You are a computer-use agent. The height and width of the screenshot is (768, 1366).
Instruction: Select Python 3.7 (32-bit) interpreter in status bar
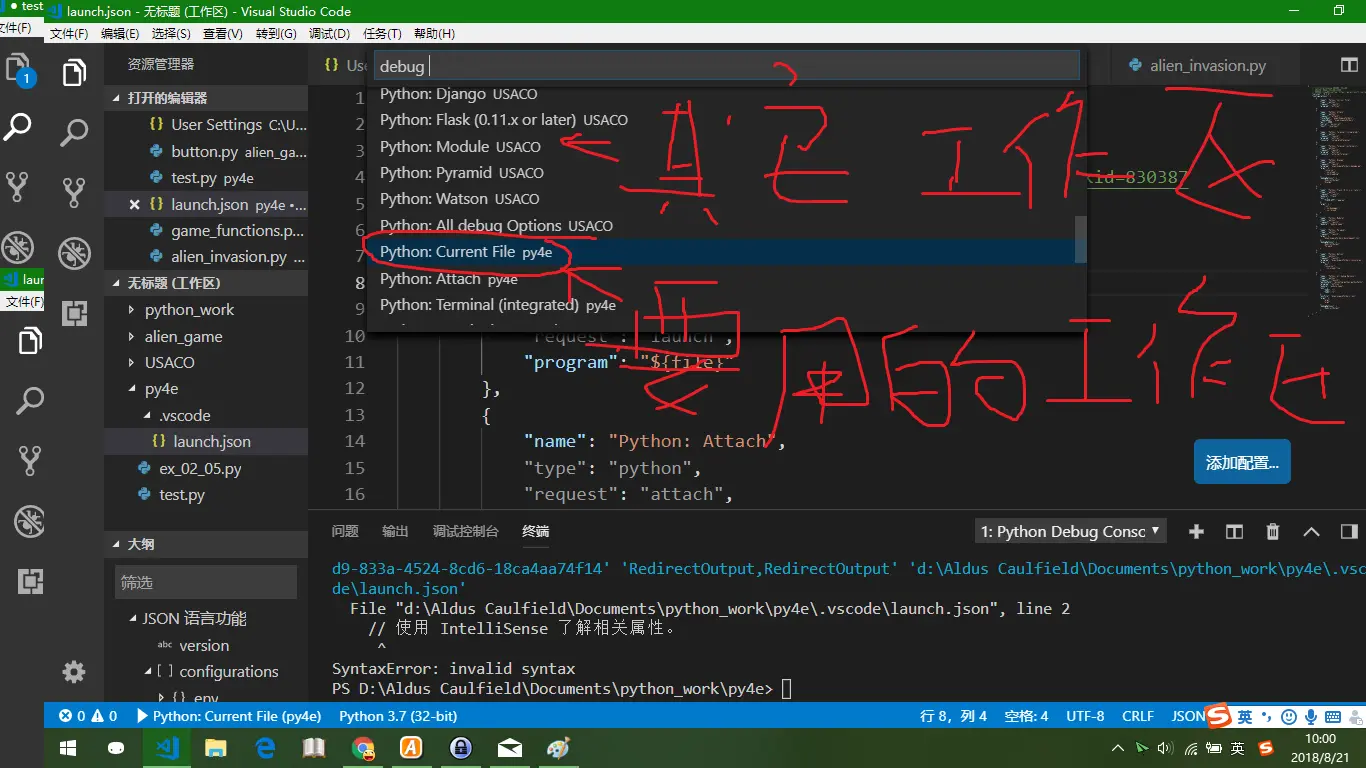tap(398, 716)
